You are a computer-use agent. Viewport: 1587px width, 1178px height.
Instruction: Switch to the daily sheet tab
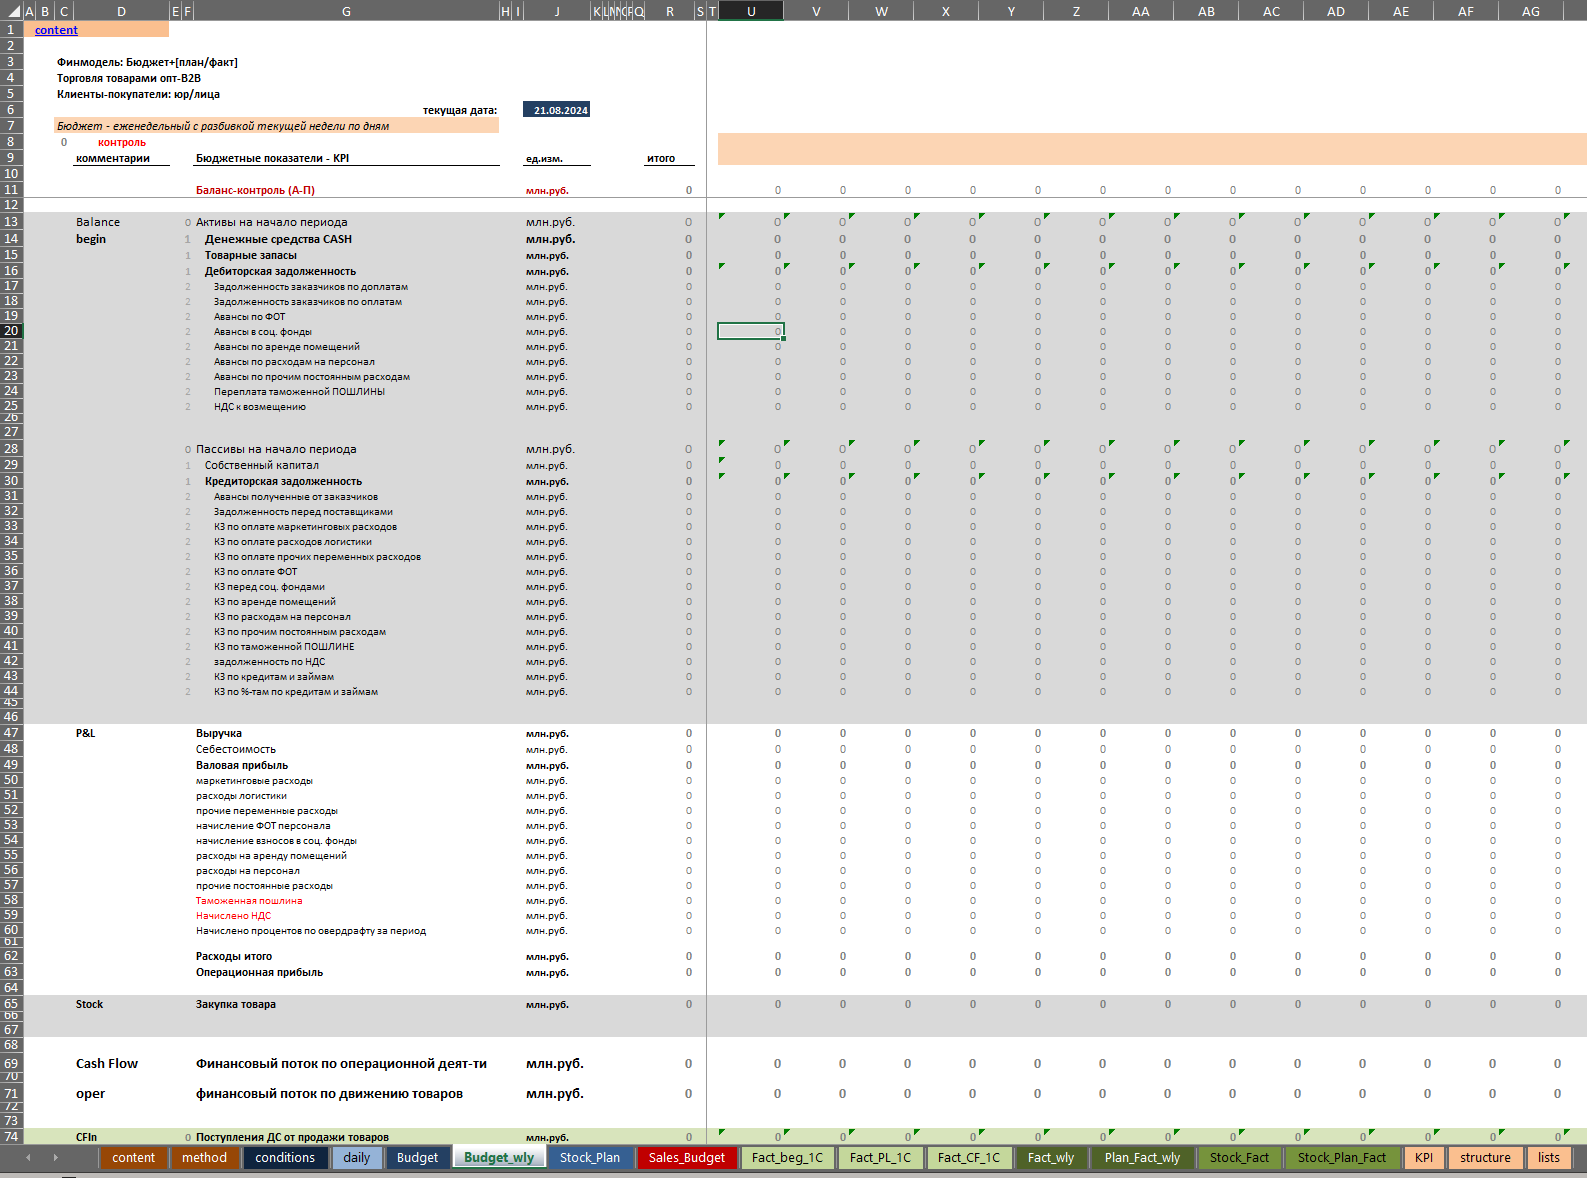(x=356, y=1157)
